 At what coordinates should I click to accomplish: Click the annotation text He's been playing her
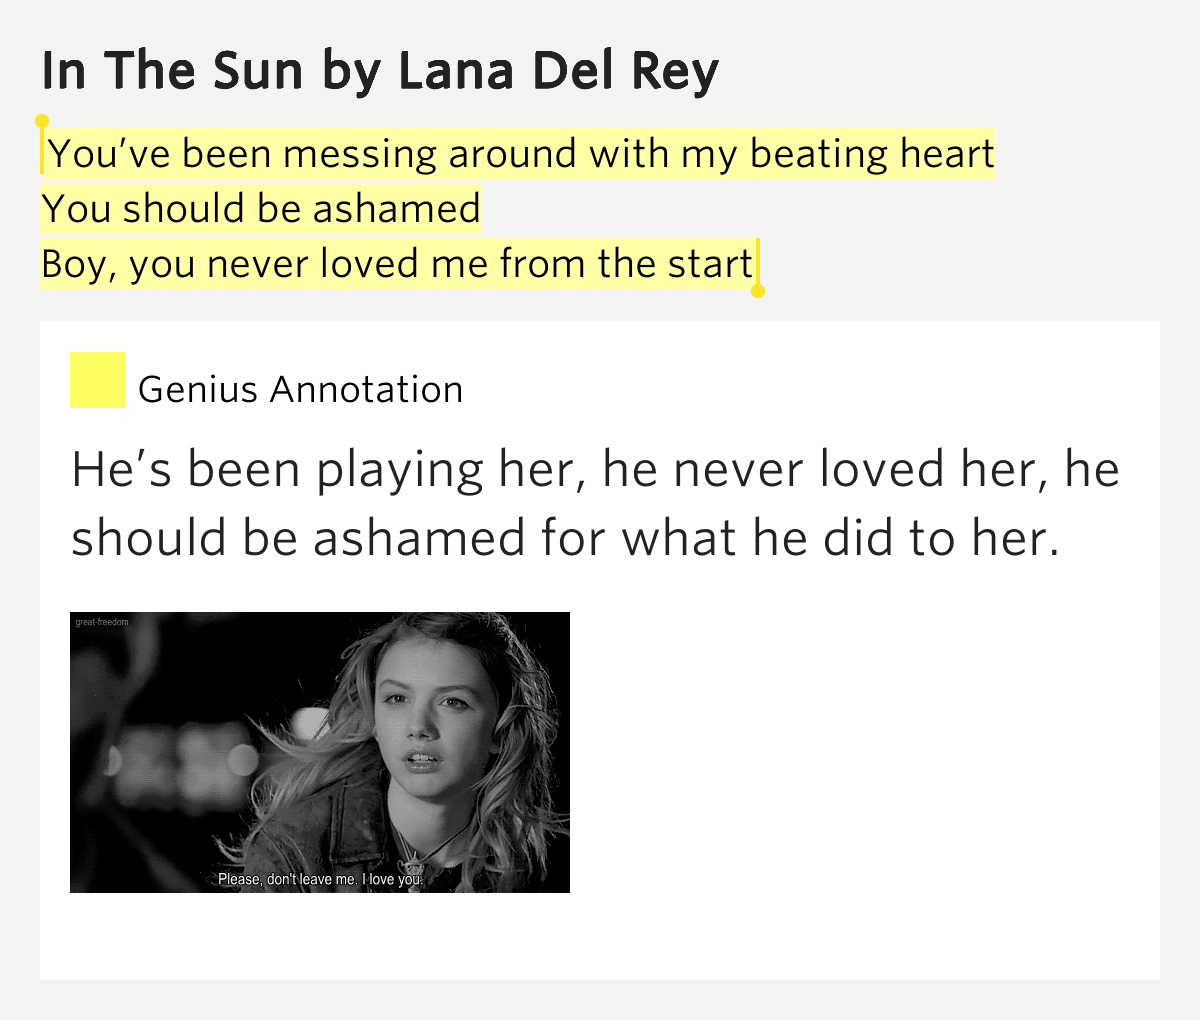pos(595,503)
